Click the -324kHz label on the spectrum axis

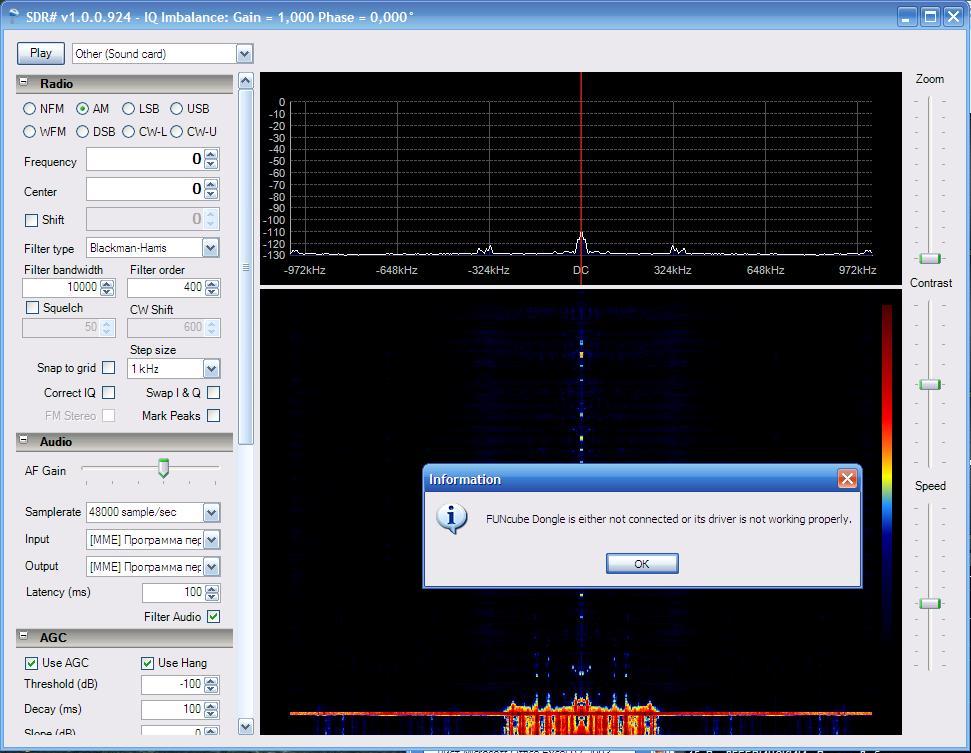(489, 271)
